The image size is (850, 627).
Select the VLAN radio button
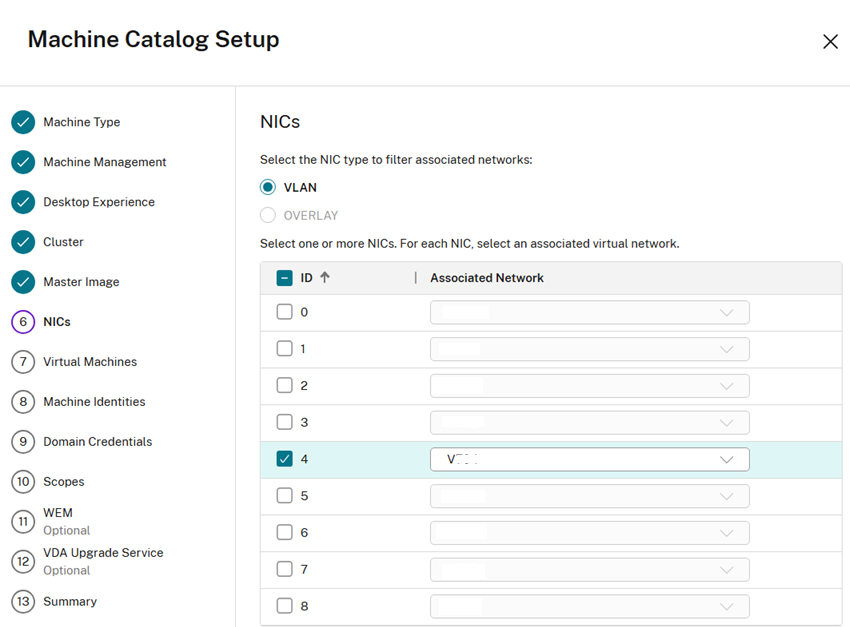(267, 187)
